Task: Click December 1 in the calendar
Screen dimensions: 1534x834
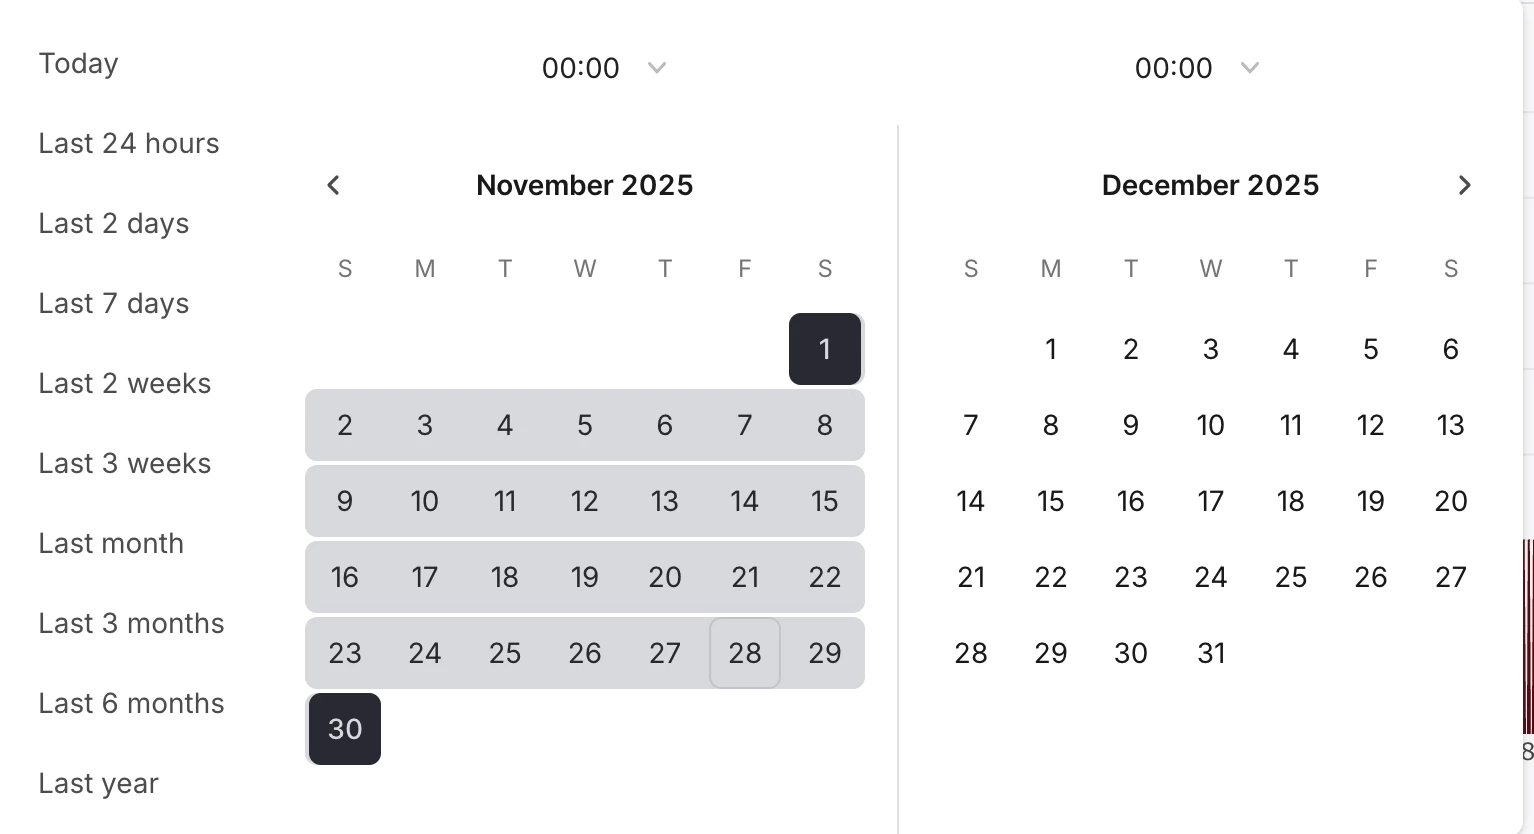Action: (1051, 349)
